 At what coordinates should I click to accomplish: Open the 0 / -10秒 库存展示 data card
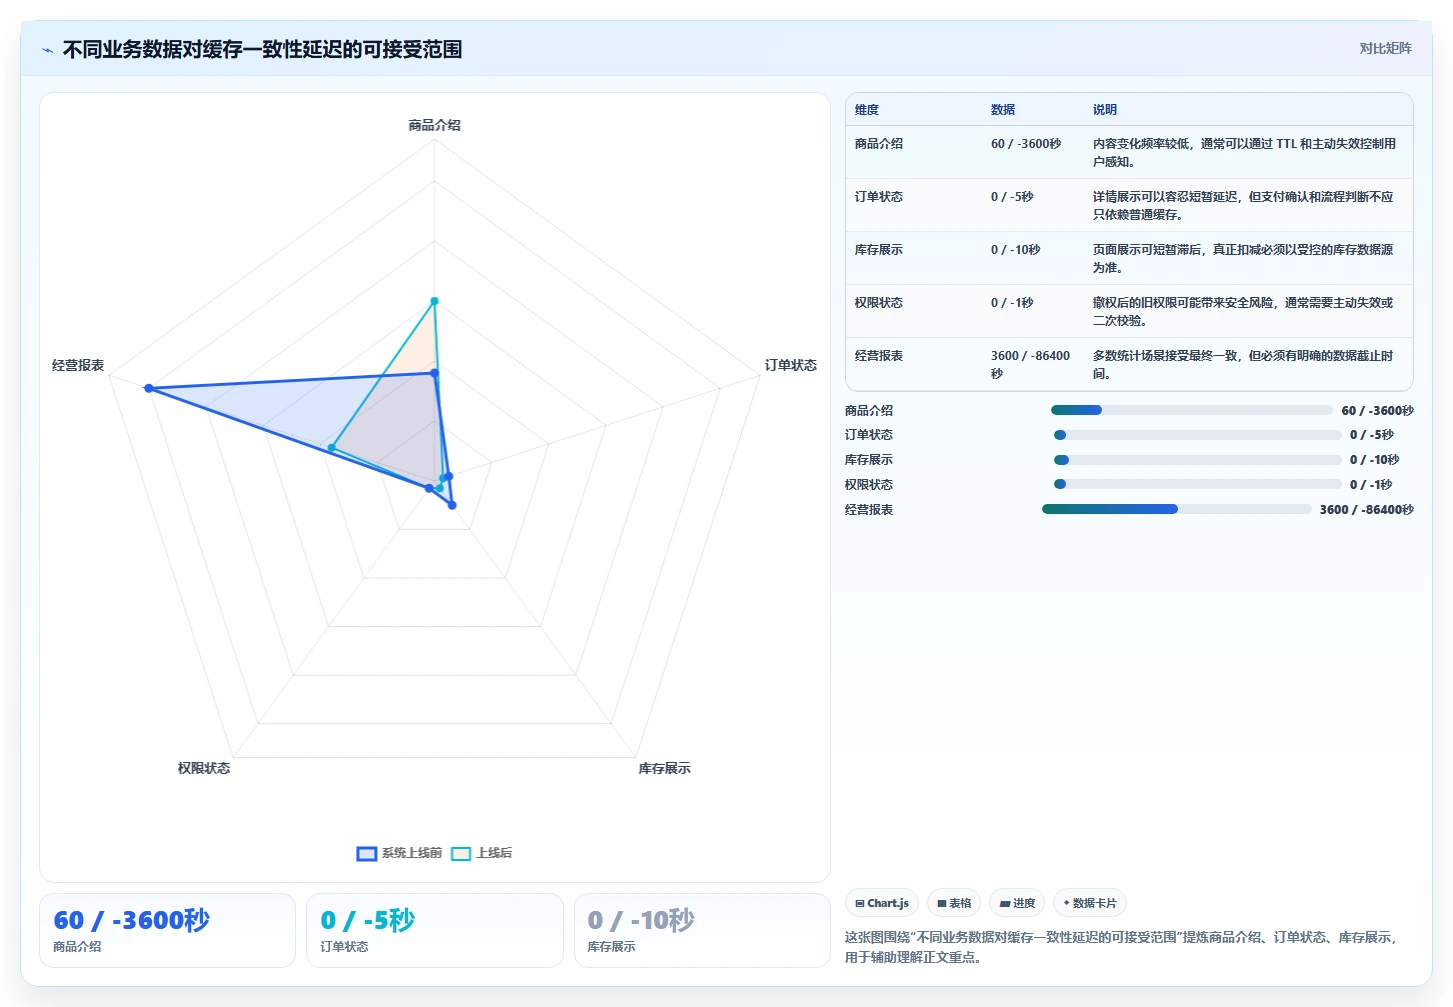(x=702, y=930)
